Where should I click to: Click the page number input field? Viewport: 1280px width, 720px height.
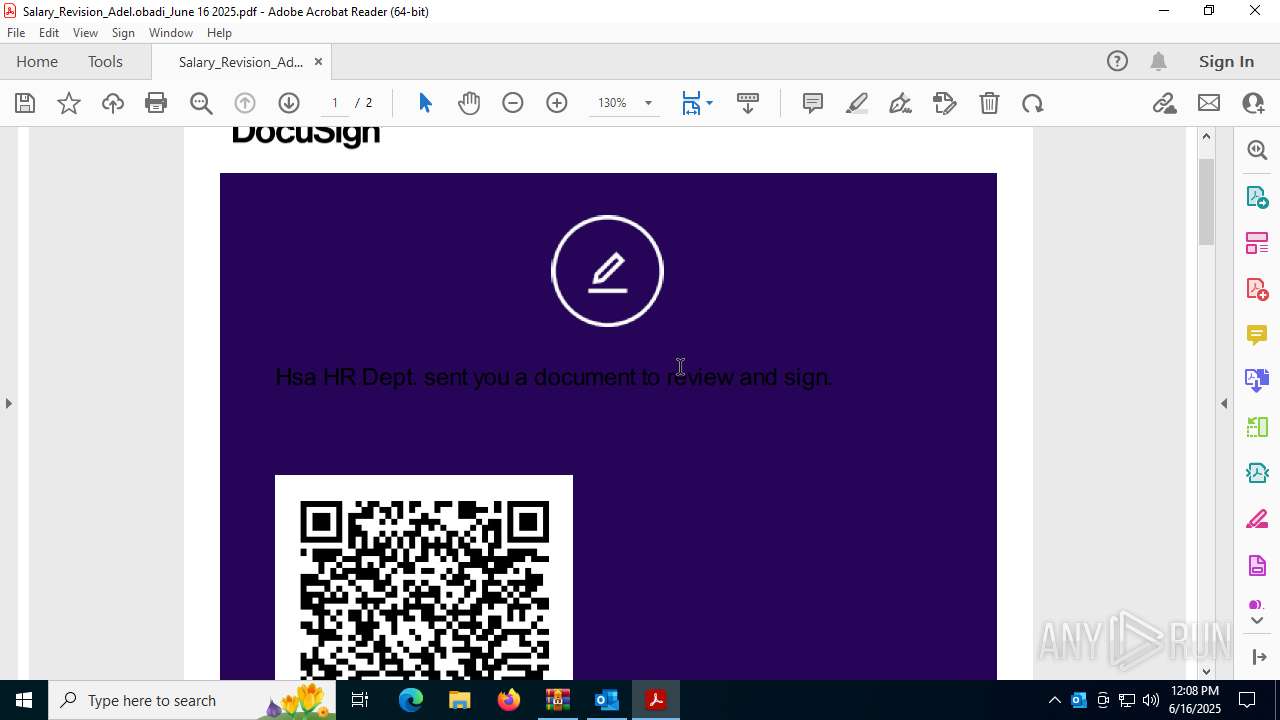[x=335, y=103]
